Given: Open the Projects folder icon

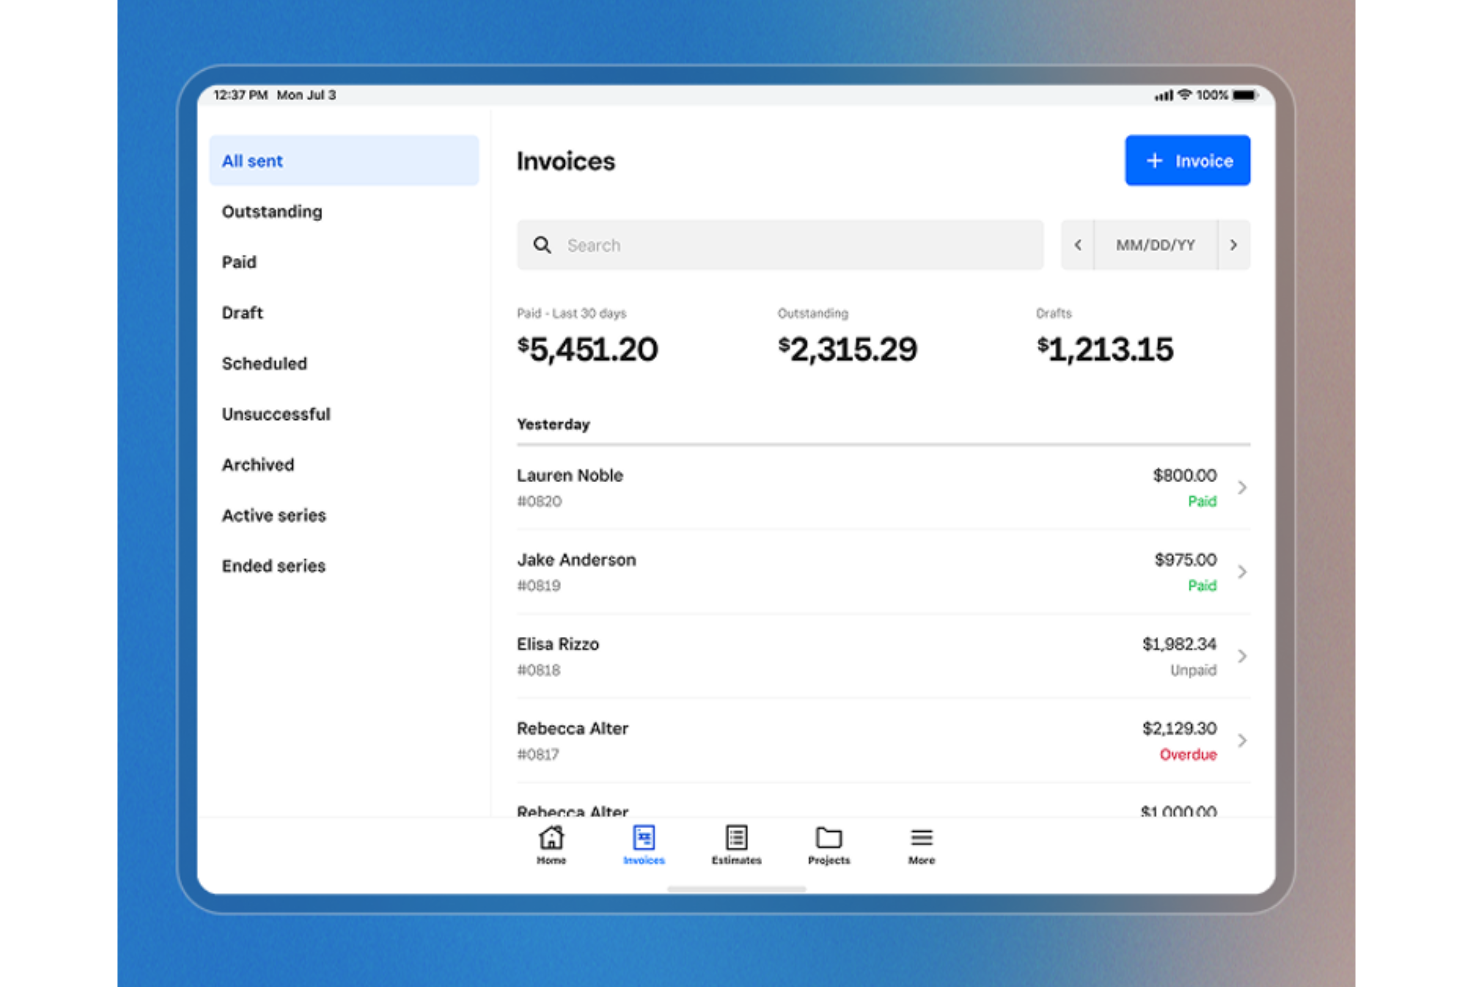Looking at the screenshot, I should tap(828, 838).
